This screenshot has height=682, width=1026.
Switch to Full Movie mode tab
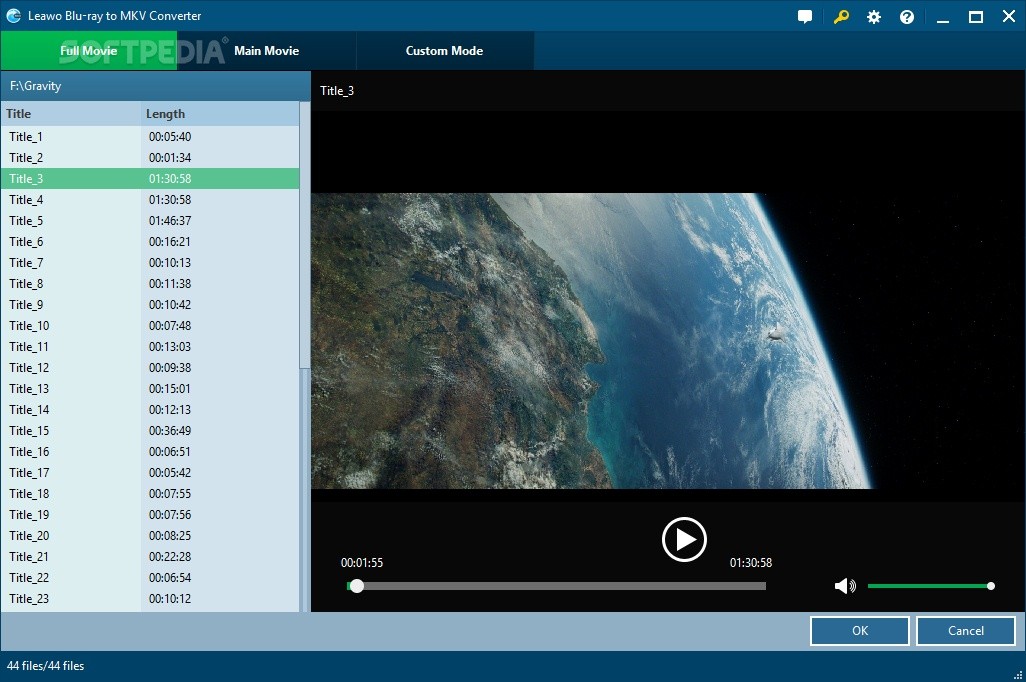(88, 50)
